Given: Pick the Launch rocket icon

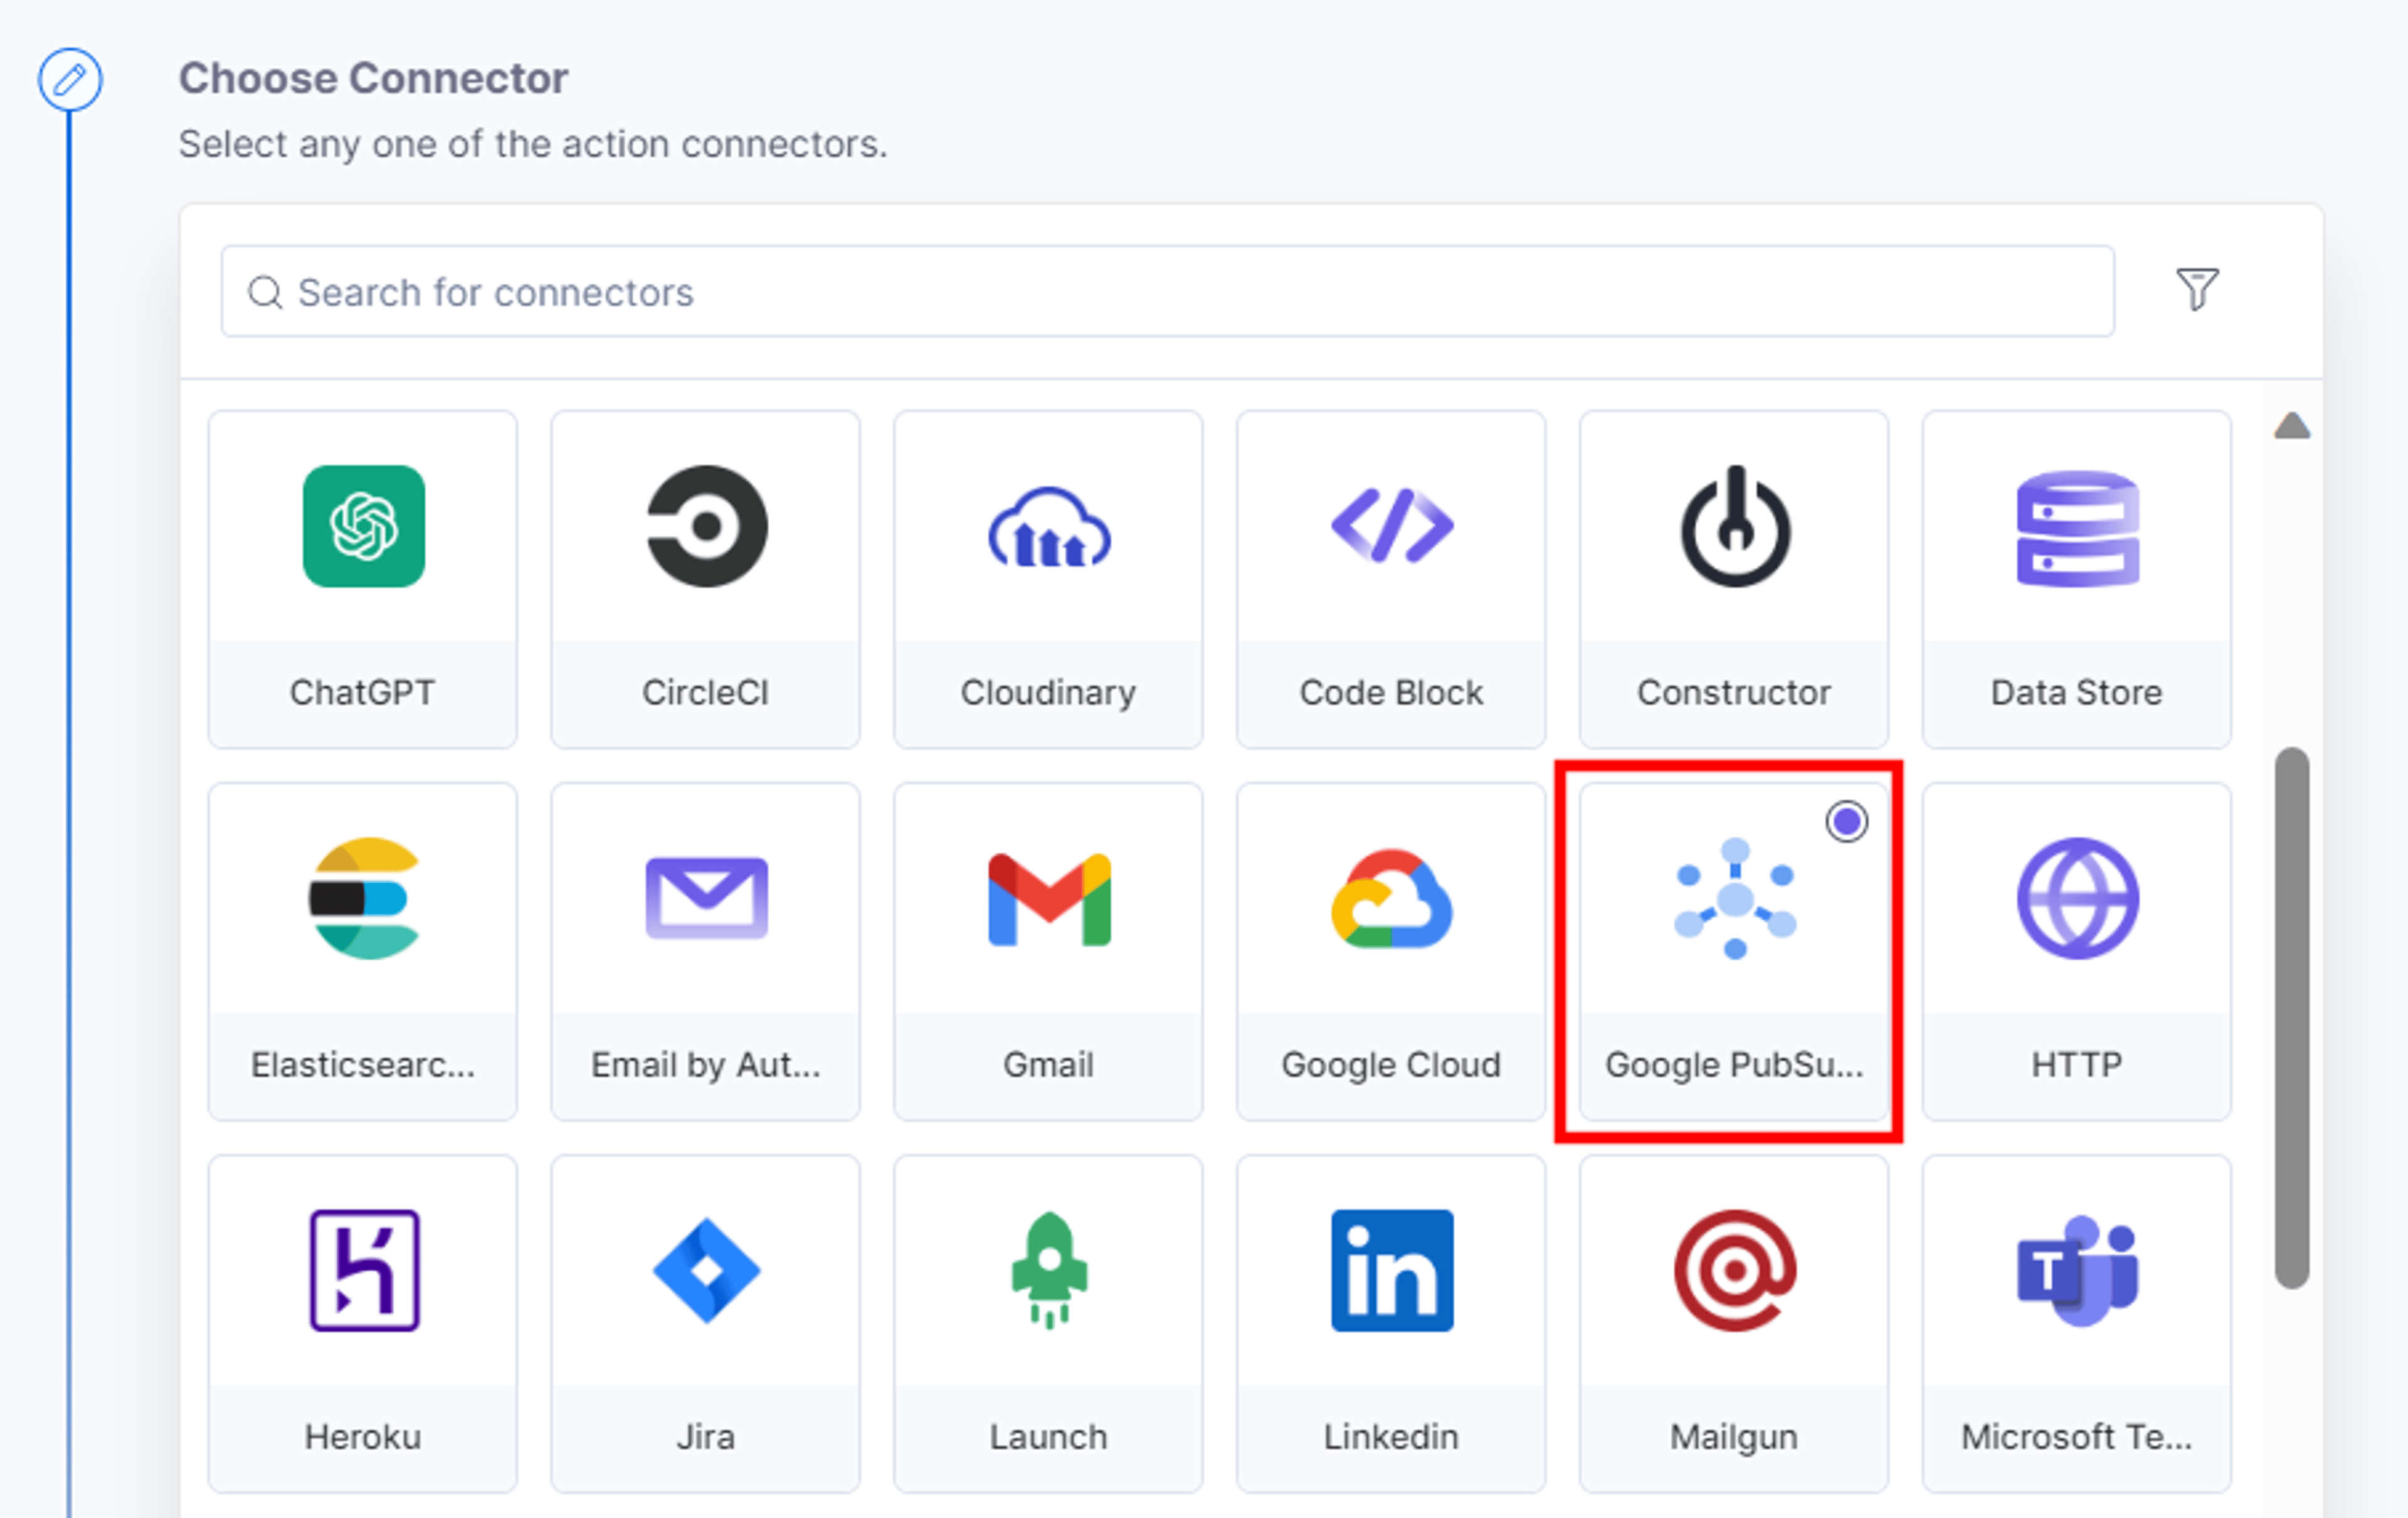Looking at the screenshot, I should click(1049, 1270).
